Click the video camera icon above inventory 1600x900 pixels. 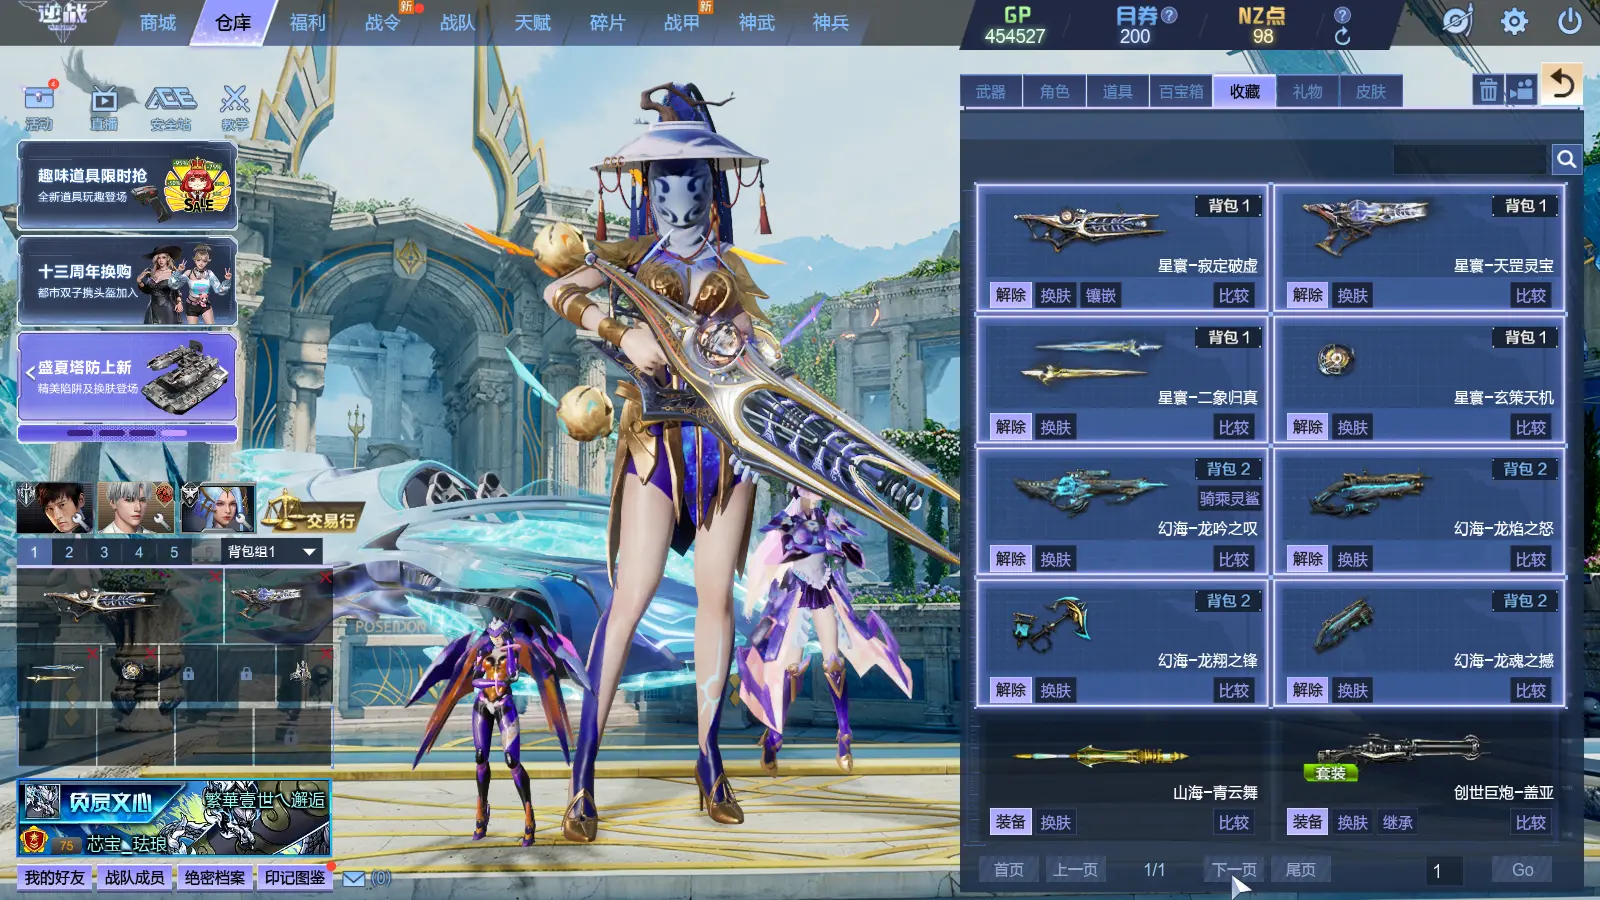(x=1521, y=90)
